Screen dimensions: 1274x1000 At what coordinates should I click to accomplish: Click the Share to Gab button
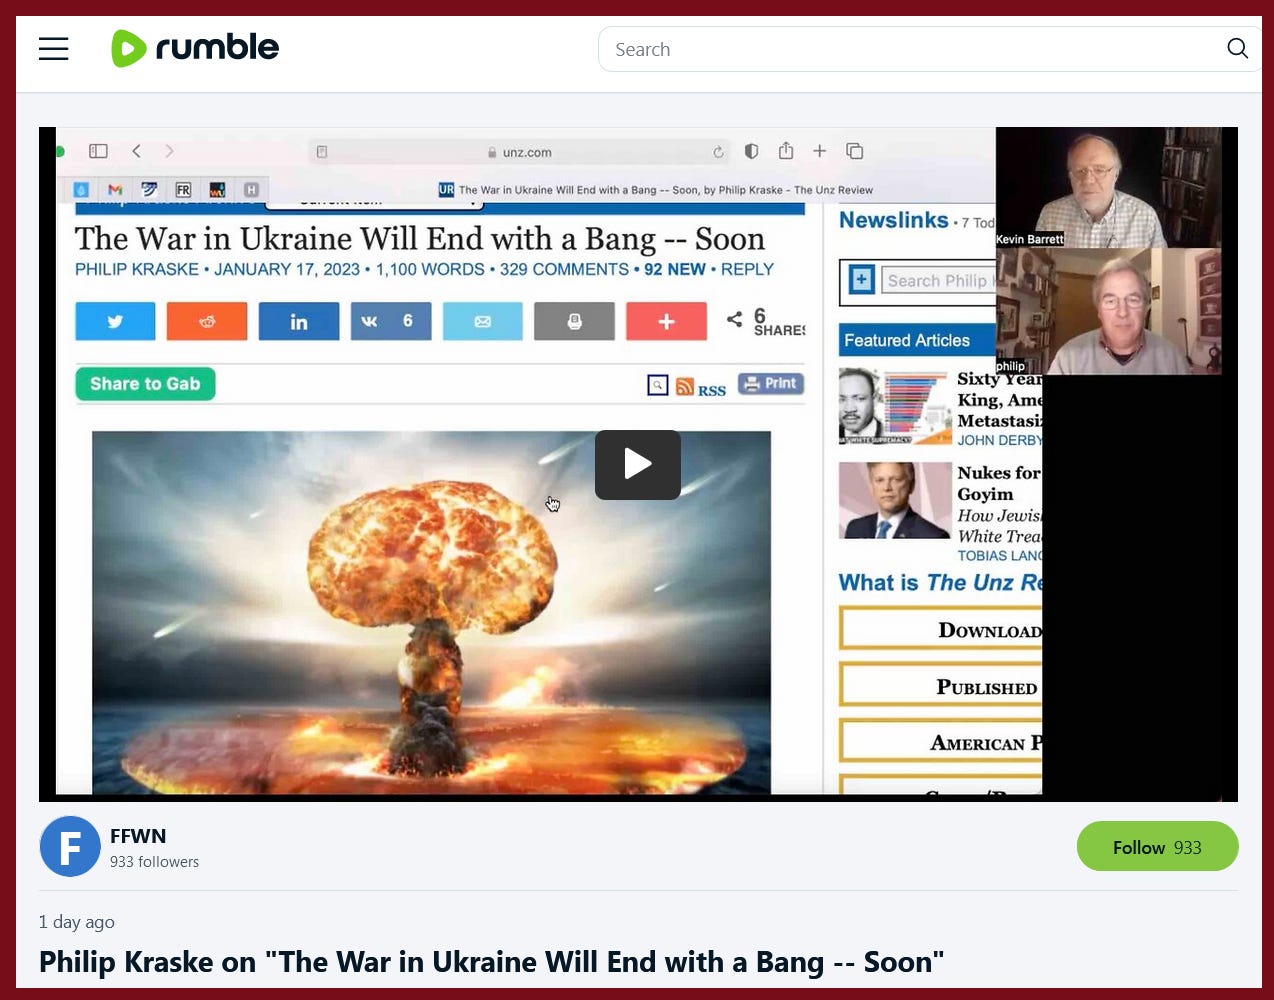pyautogui.click(x=145, y=384)
